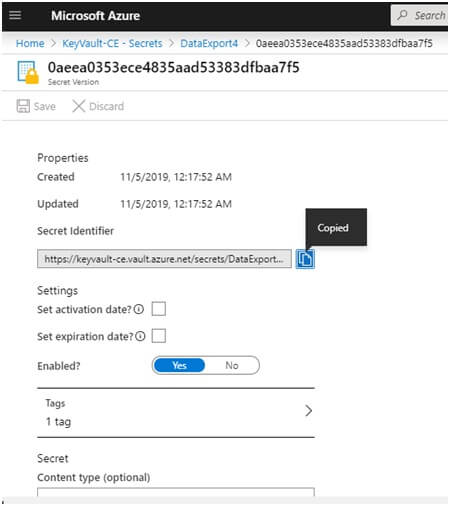Click the Copied tooltip
Viewport: 450px width, 506px height.
[x=336, y=227]
